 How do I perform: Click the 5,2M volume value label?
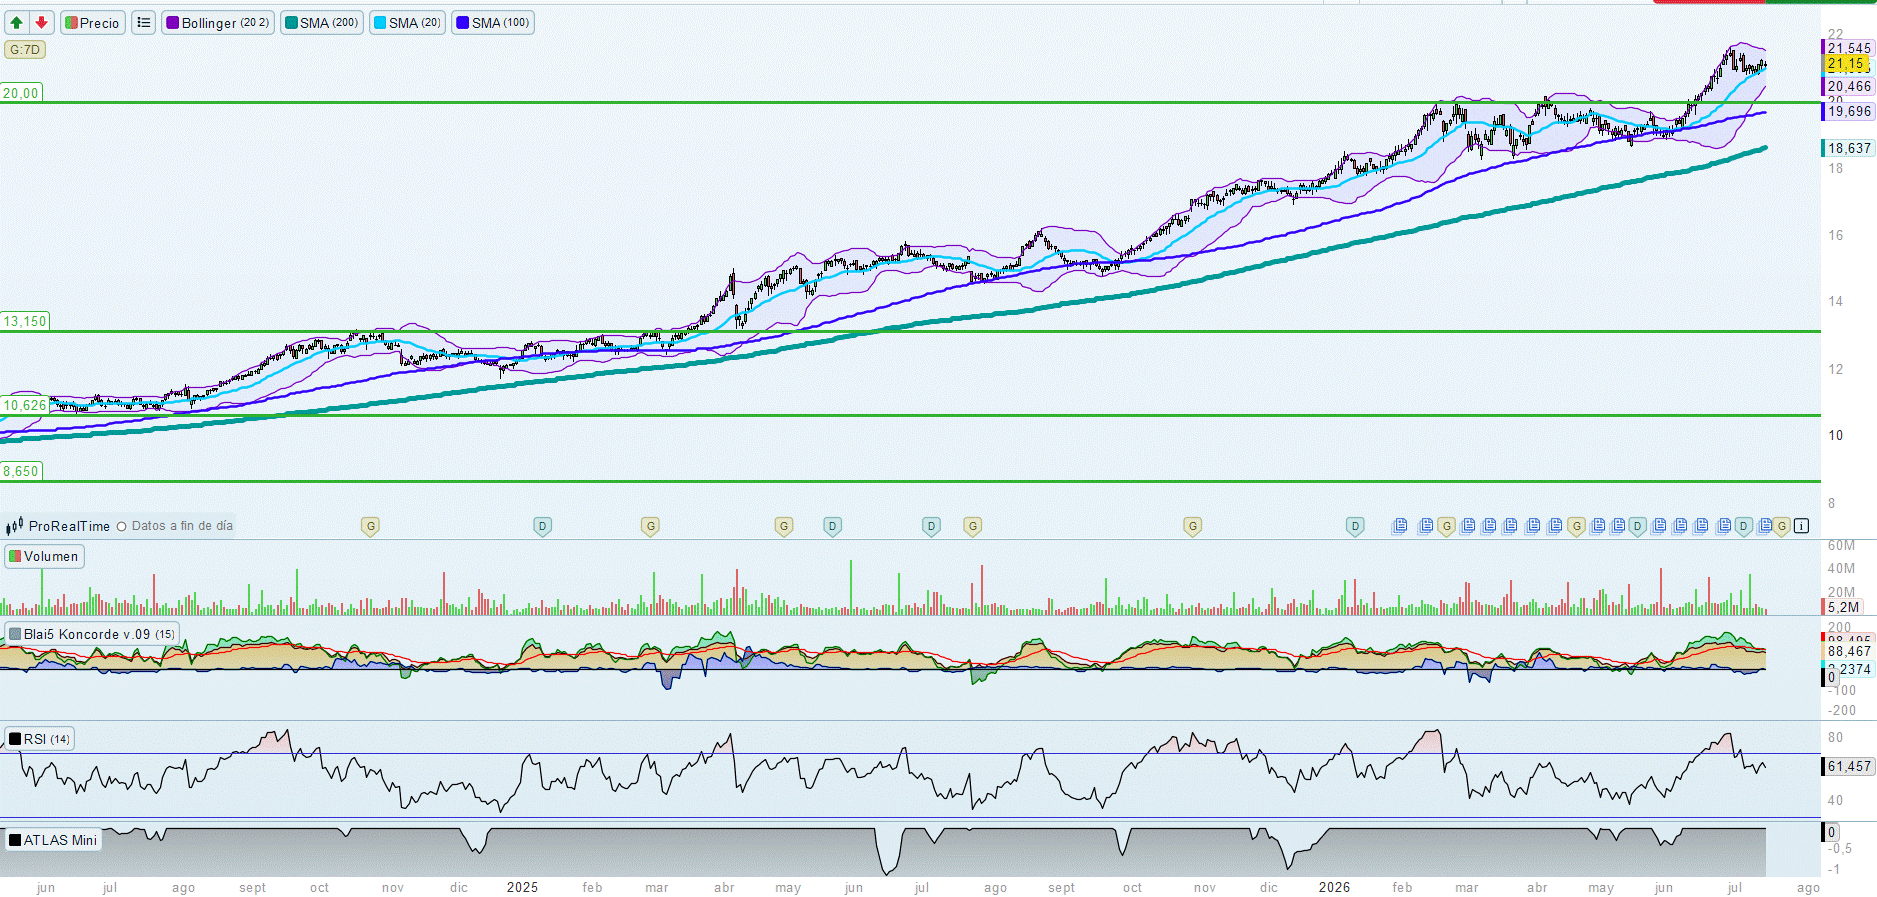[x=1843, y=607]
